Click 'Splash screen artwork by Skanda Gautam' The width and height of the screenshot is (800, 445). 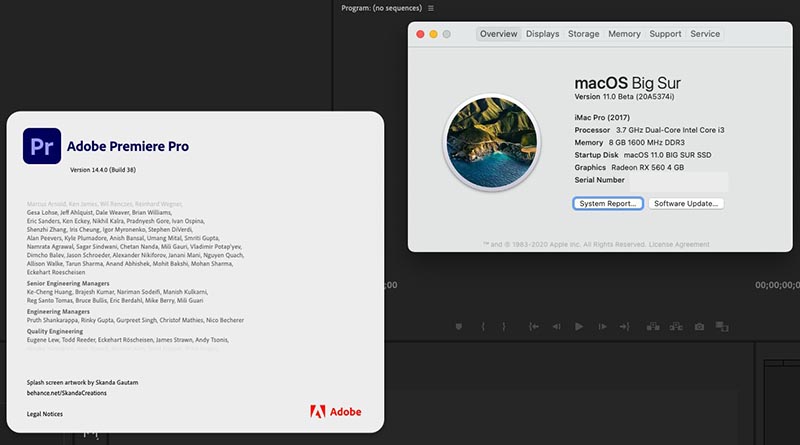tap(83, 382)
